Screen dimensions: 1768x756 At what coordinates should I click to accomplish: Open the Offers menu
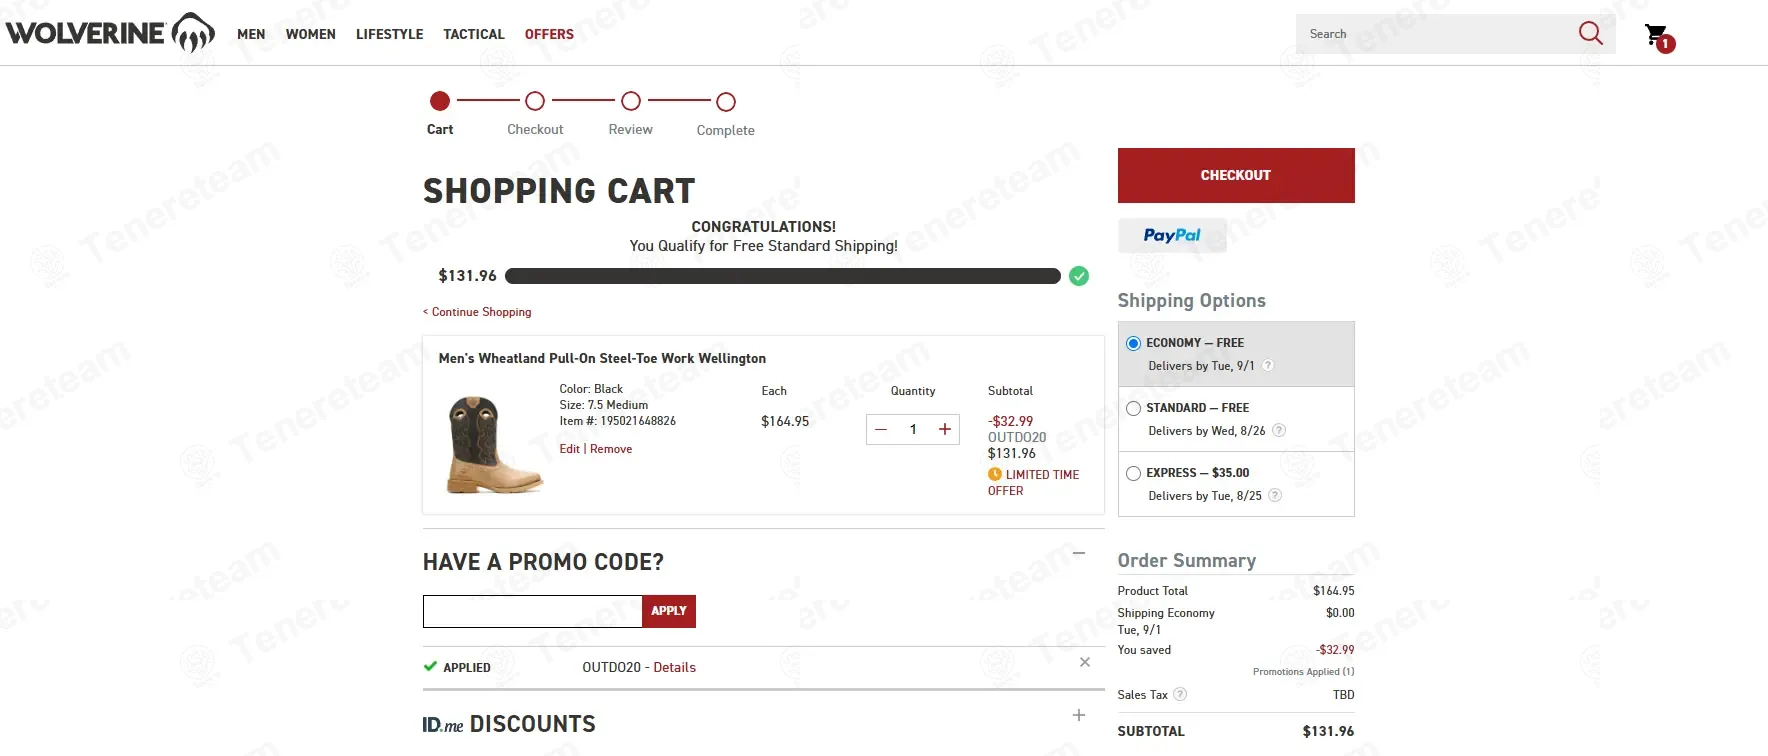click(549, 34)
